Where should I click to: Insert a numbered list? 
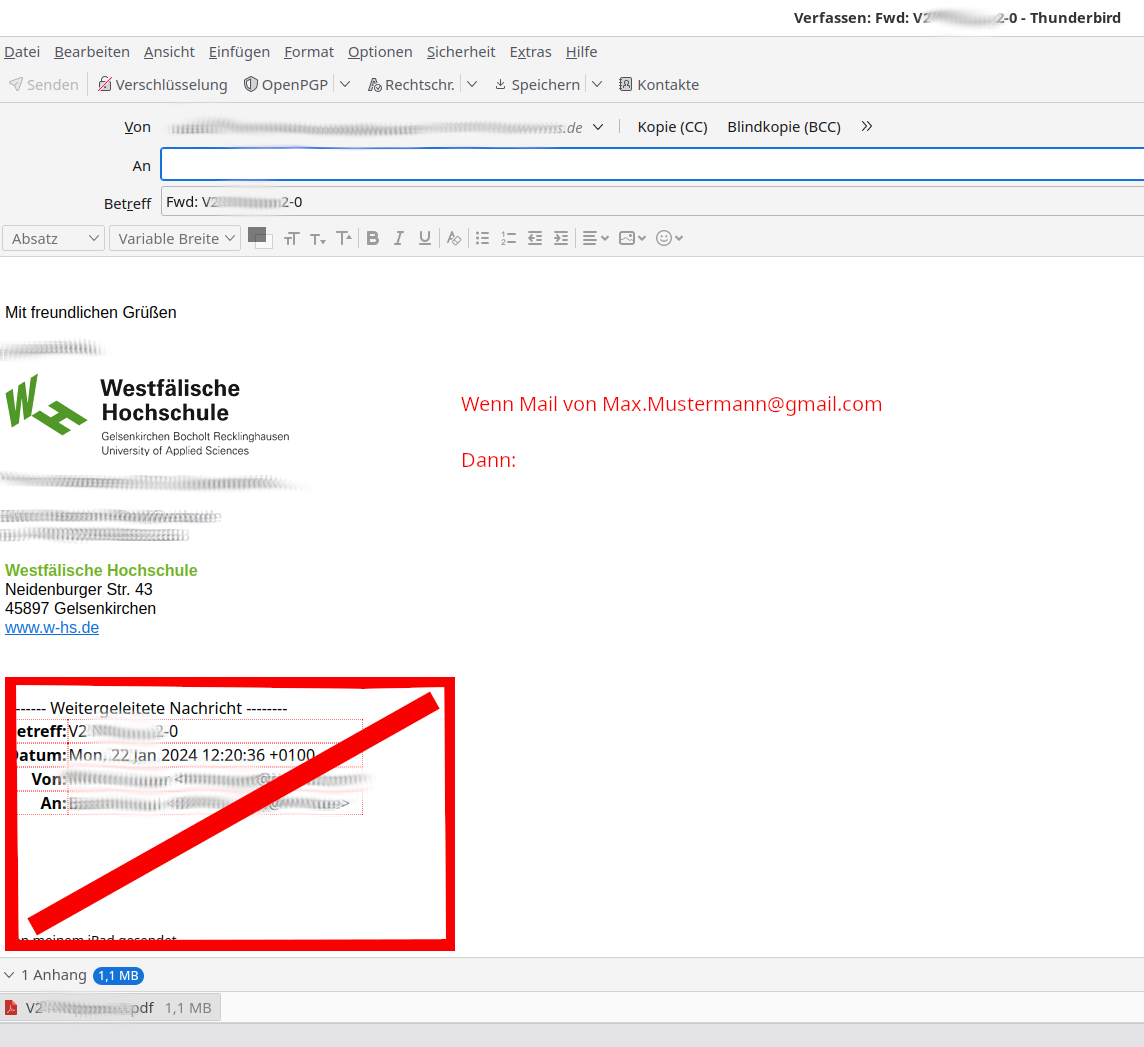point(509,238)
